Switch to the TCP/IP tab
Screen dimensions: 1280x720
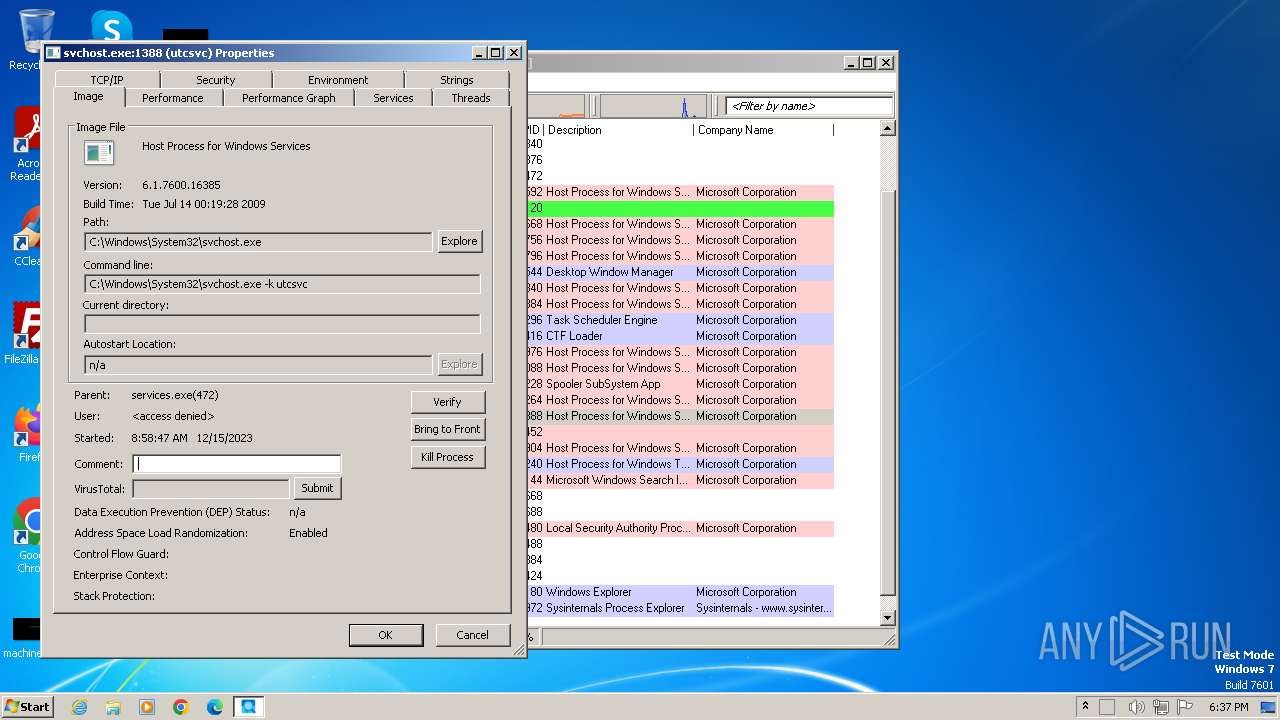(x=107, y=80)
